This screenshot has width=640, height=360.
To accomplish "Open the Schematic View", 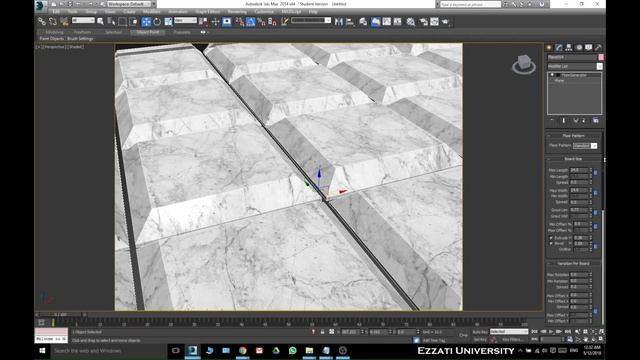I will click(x=397, y=22).
